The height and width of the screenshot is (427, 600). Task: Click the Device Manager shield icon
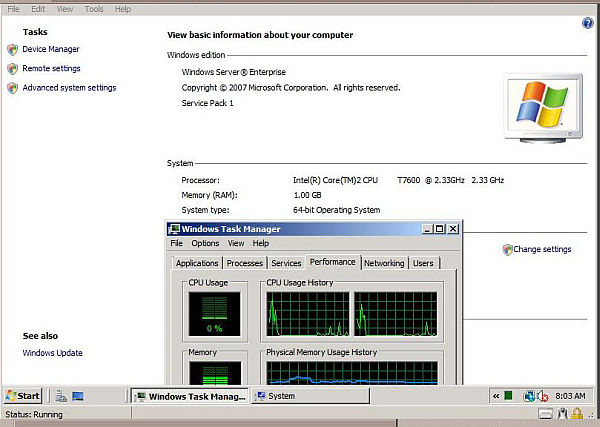[x=13, y=49]
